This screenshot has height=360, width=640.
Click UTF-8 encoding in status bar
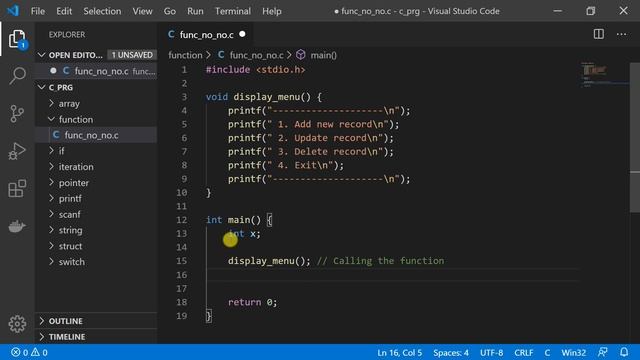491,352
